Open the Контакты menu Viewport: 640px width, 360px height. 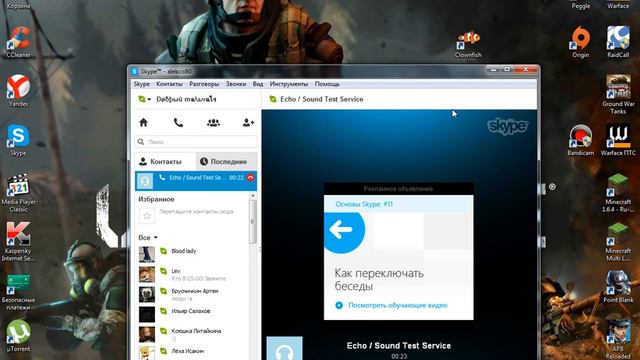pyautogui.click(x=169, y=84)
